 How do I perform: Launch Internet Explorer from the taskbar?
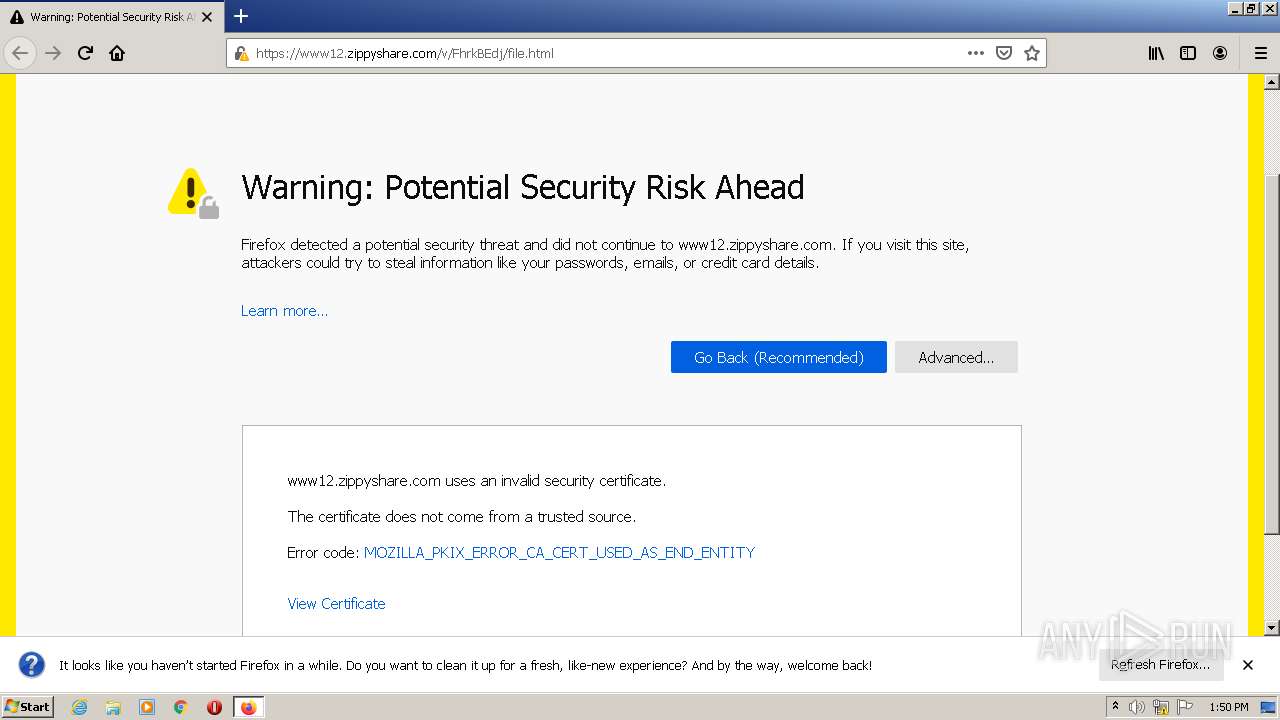80,707
